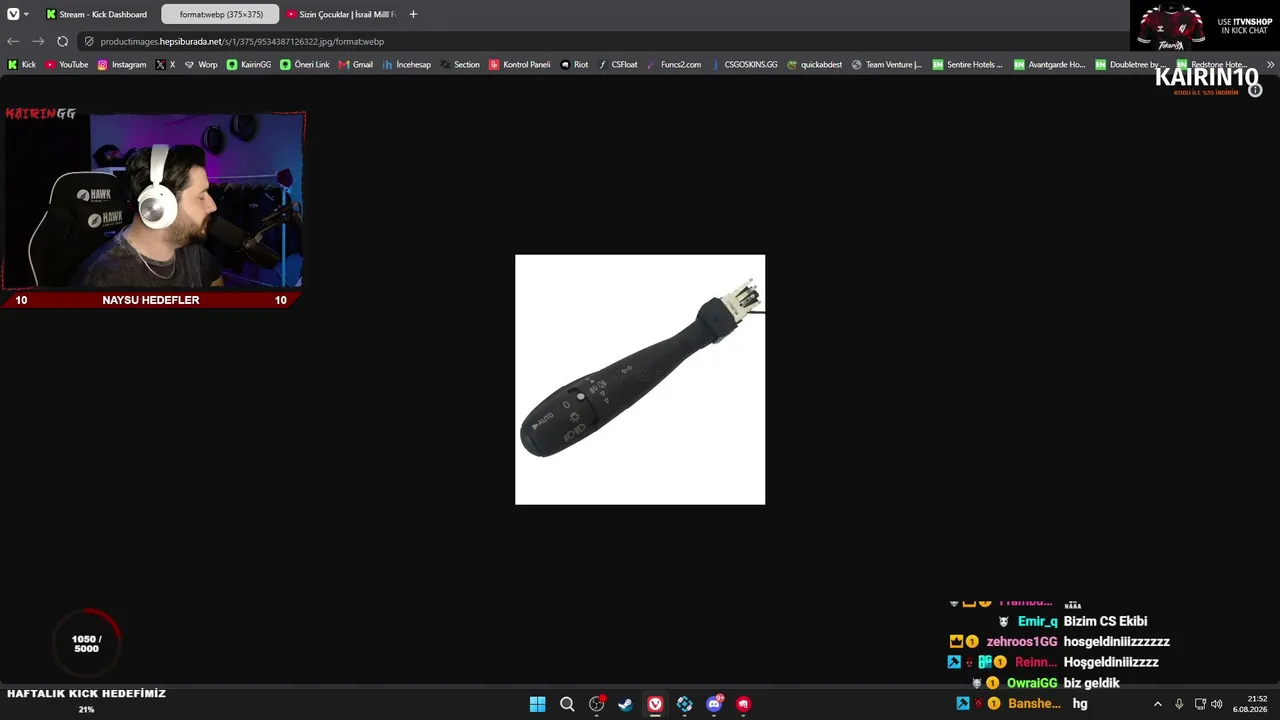
Task: Open the Windows Start menu
Action: 537,704
